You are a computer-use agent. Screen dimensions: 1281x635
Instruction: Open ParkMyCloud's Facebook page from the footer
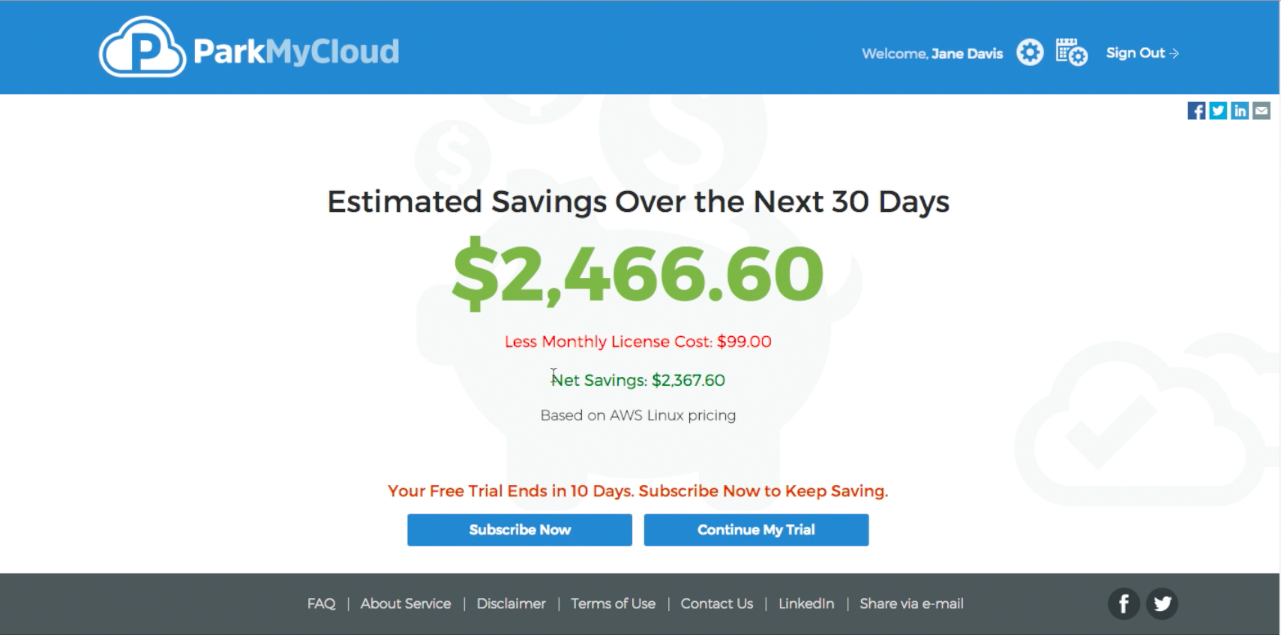point(1123,603)
